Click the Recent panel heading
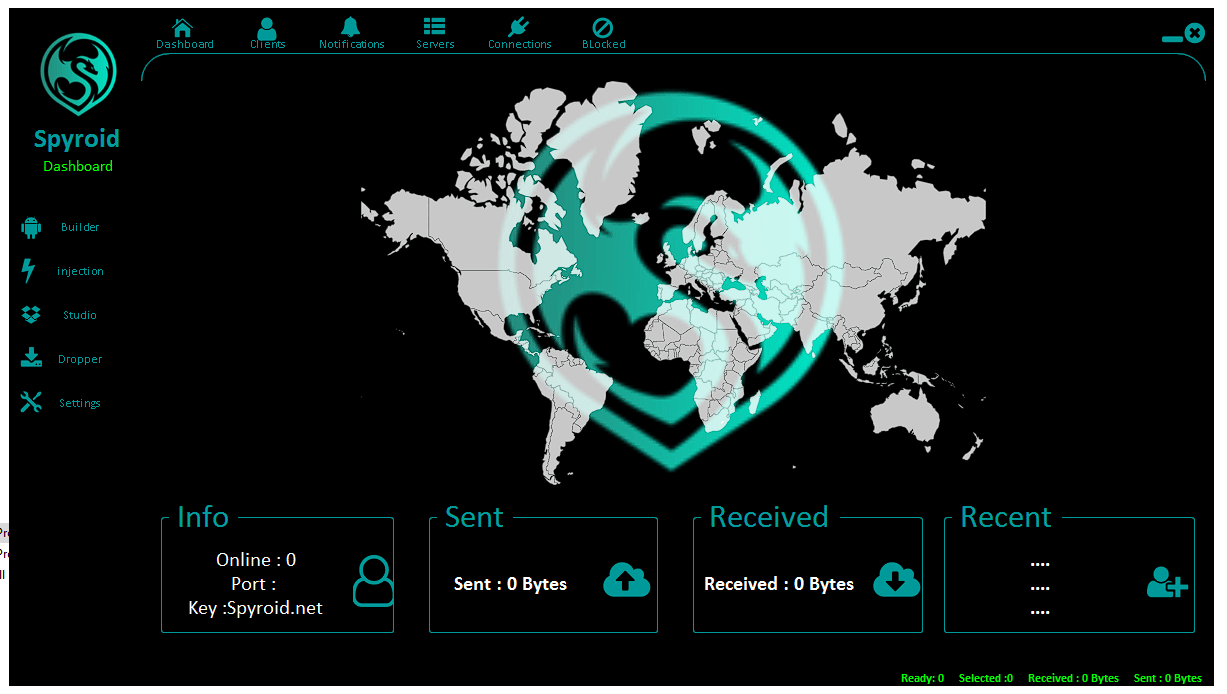Image resolution: width=1227 pixels, height=694 pixels. 1006,517
